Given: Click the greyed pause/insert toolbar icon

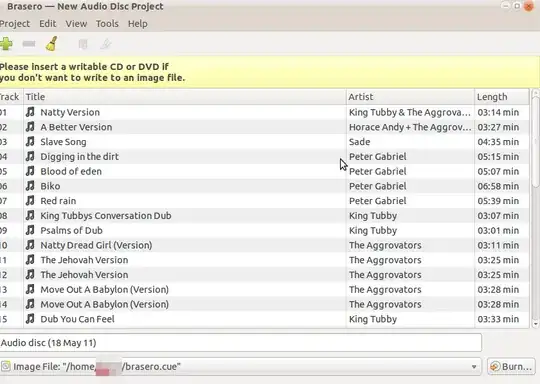Looking at the screenshot, I should pos(83,44).
